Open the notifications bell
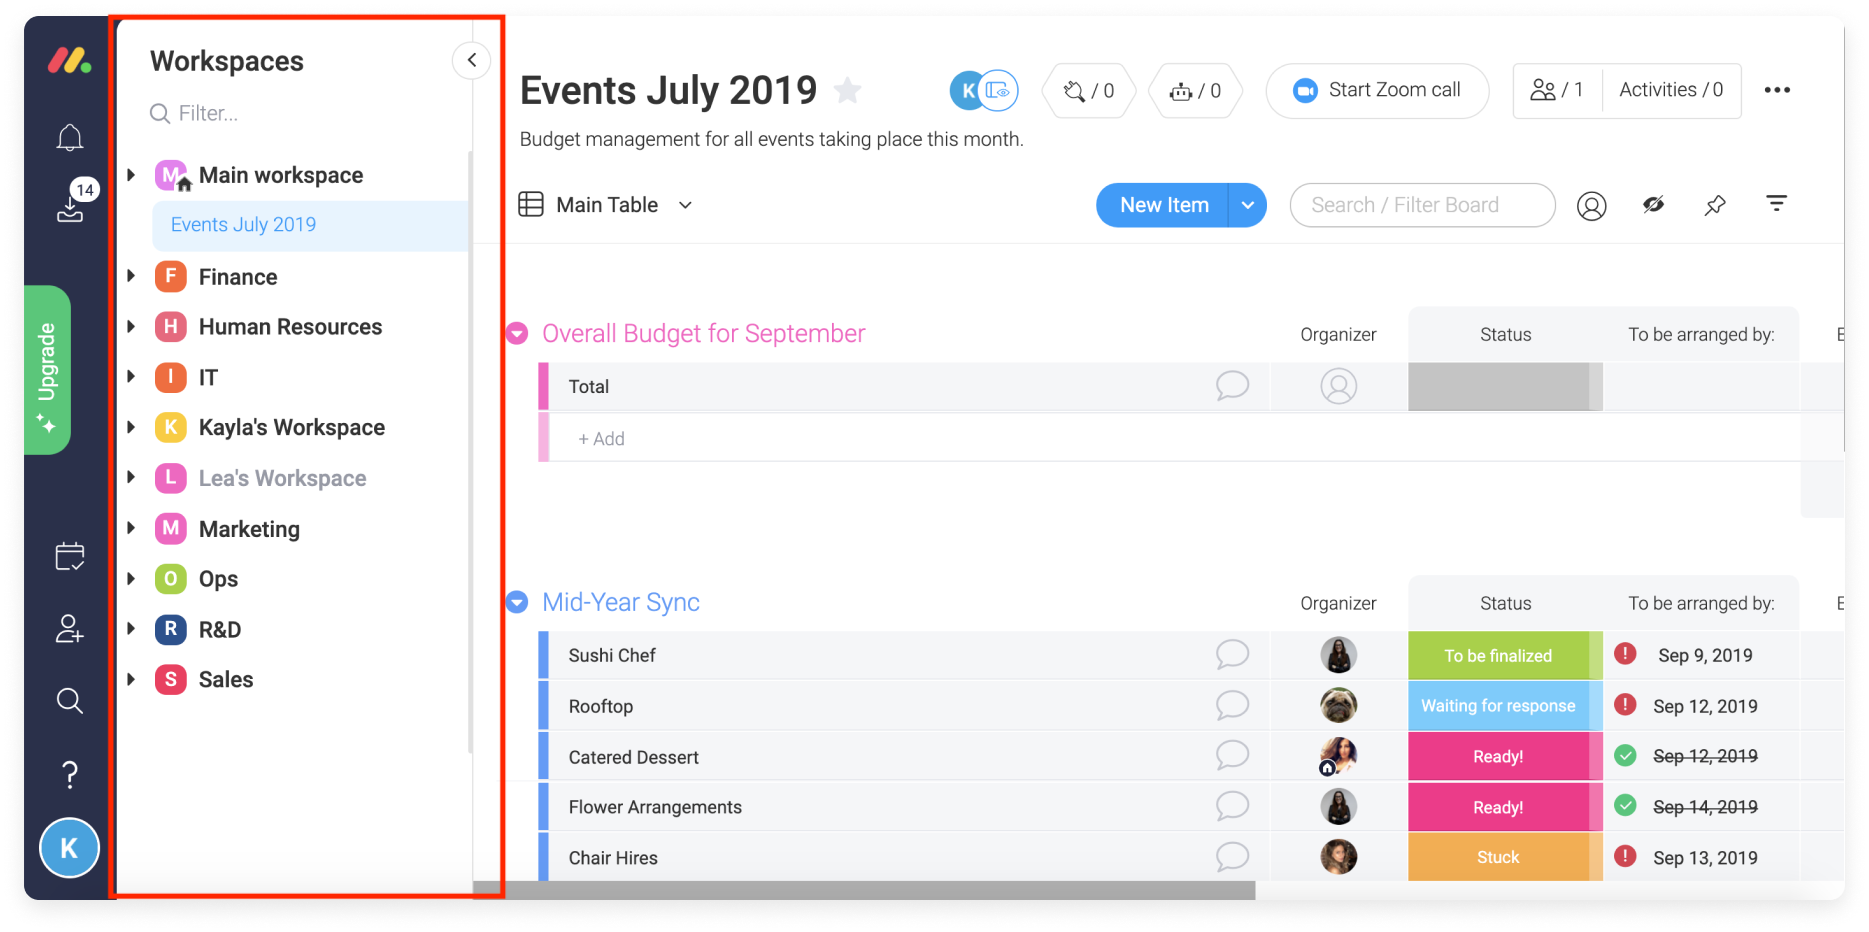This screenshot has height=932, width=1869. pyautogui.click(x=69, y=137)
